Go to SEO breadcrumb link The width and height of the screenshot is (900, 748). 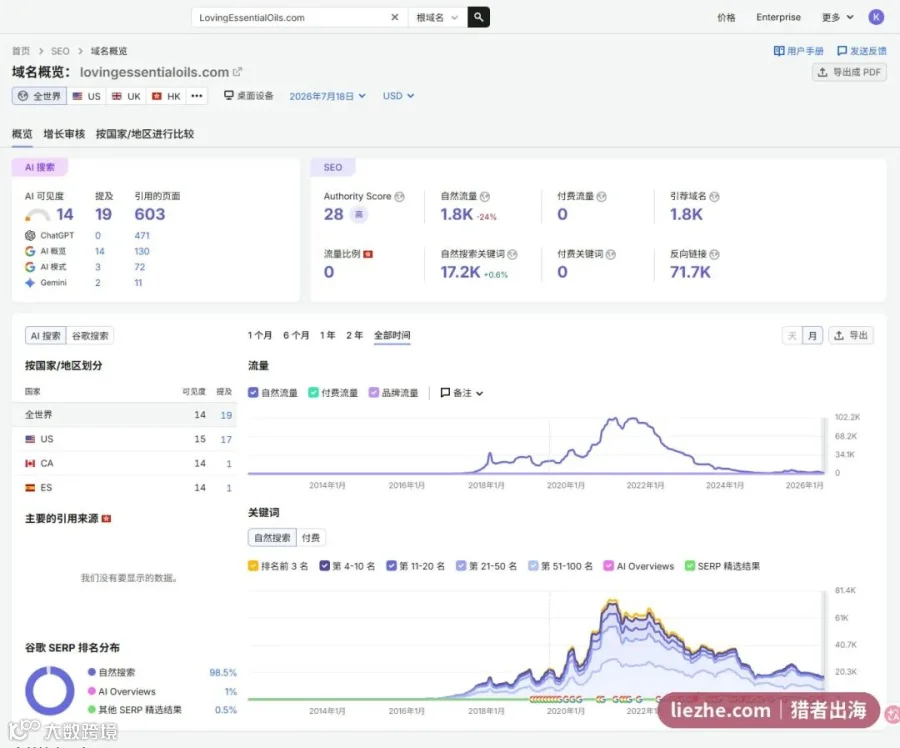[x=60, y=51]
